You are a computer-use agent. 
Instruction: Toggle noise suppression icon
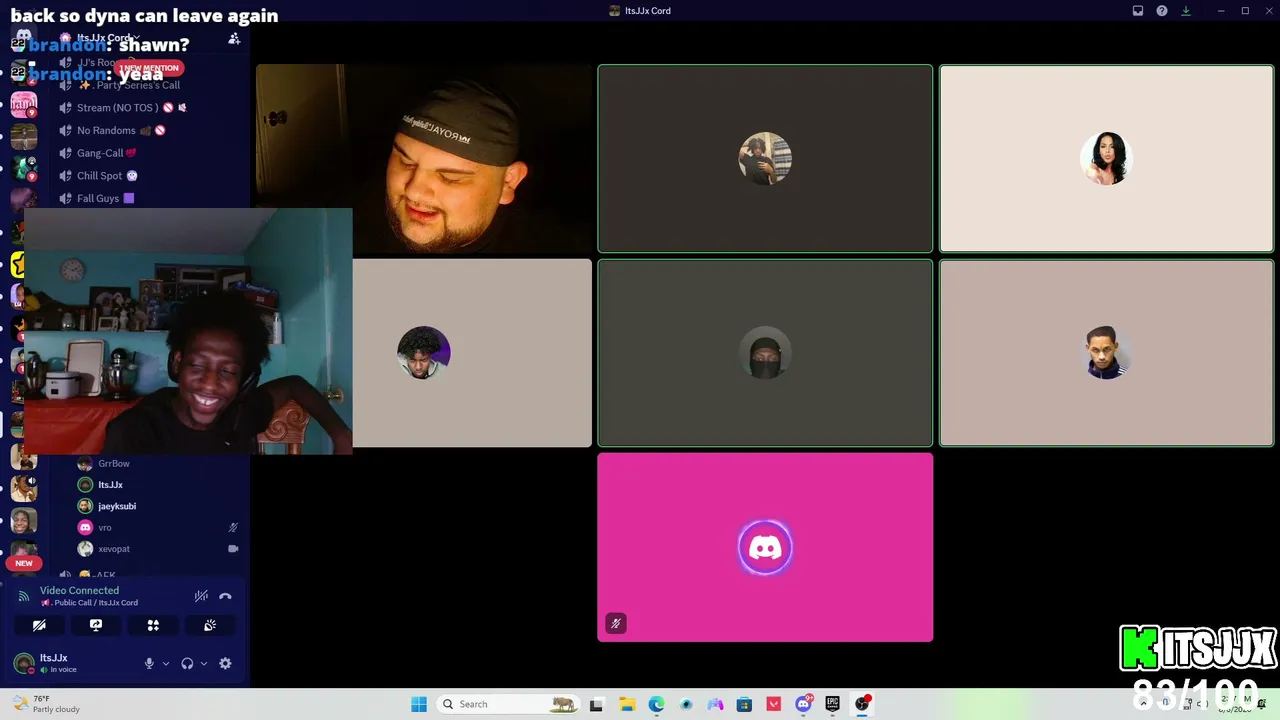(x=201, y=596)
